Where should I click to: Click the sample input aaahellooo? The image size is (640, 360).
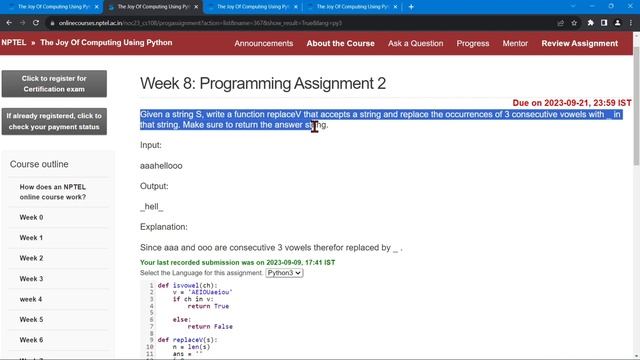click(x=161, y=166)
